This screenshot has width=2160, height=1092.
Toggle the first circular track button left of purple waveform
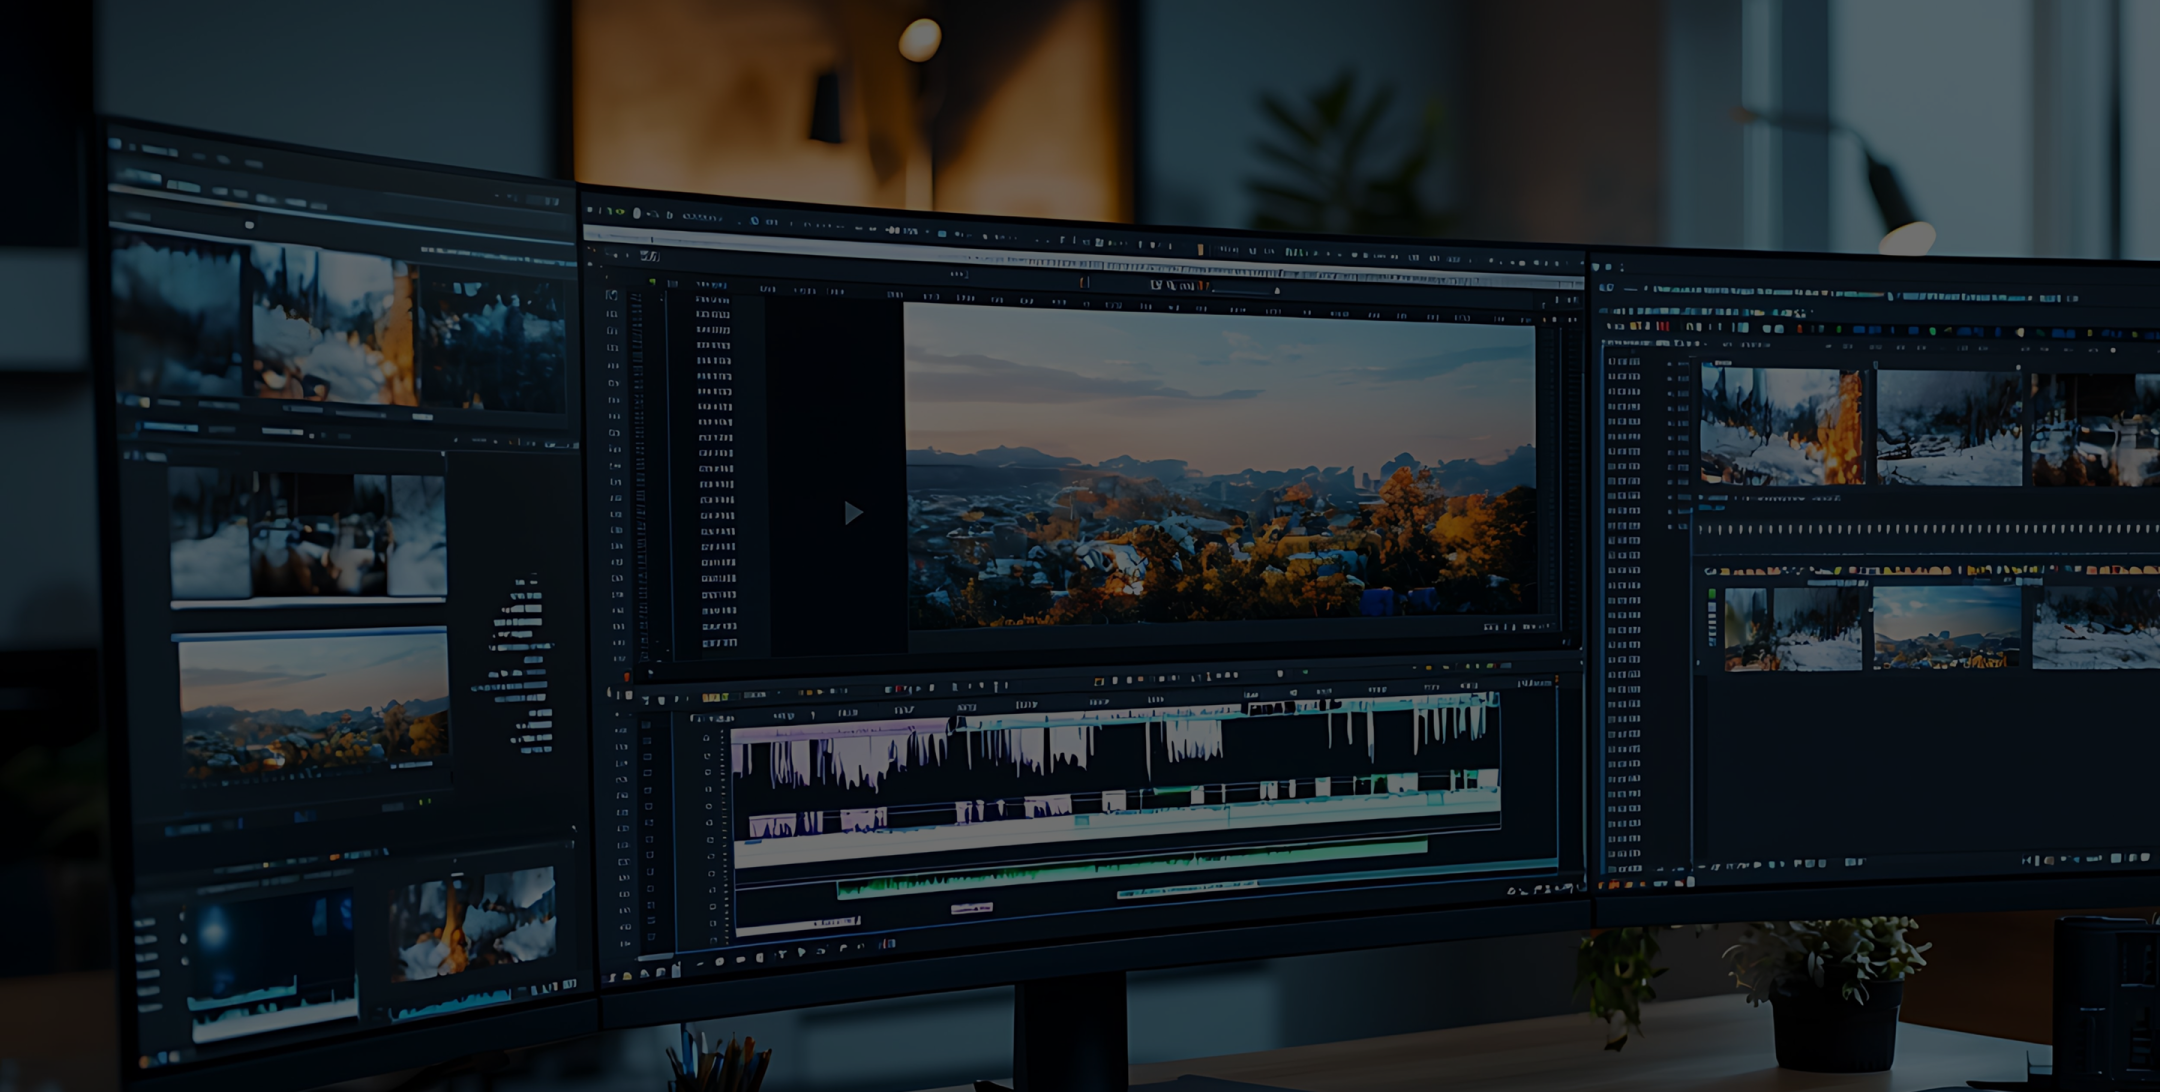(706, 738)
